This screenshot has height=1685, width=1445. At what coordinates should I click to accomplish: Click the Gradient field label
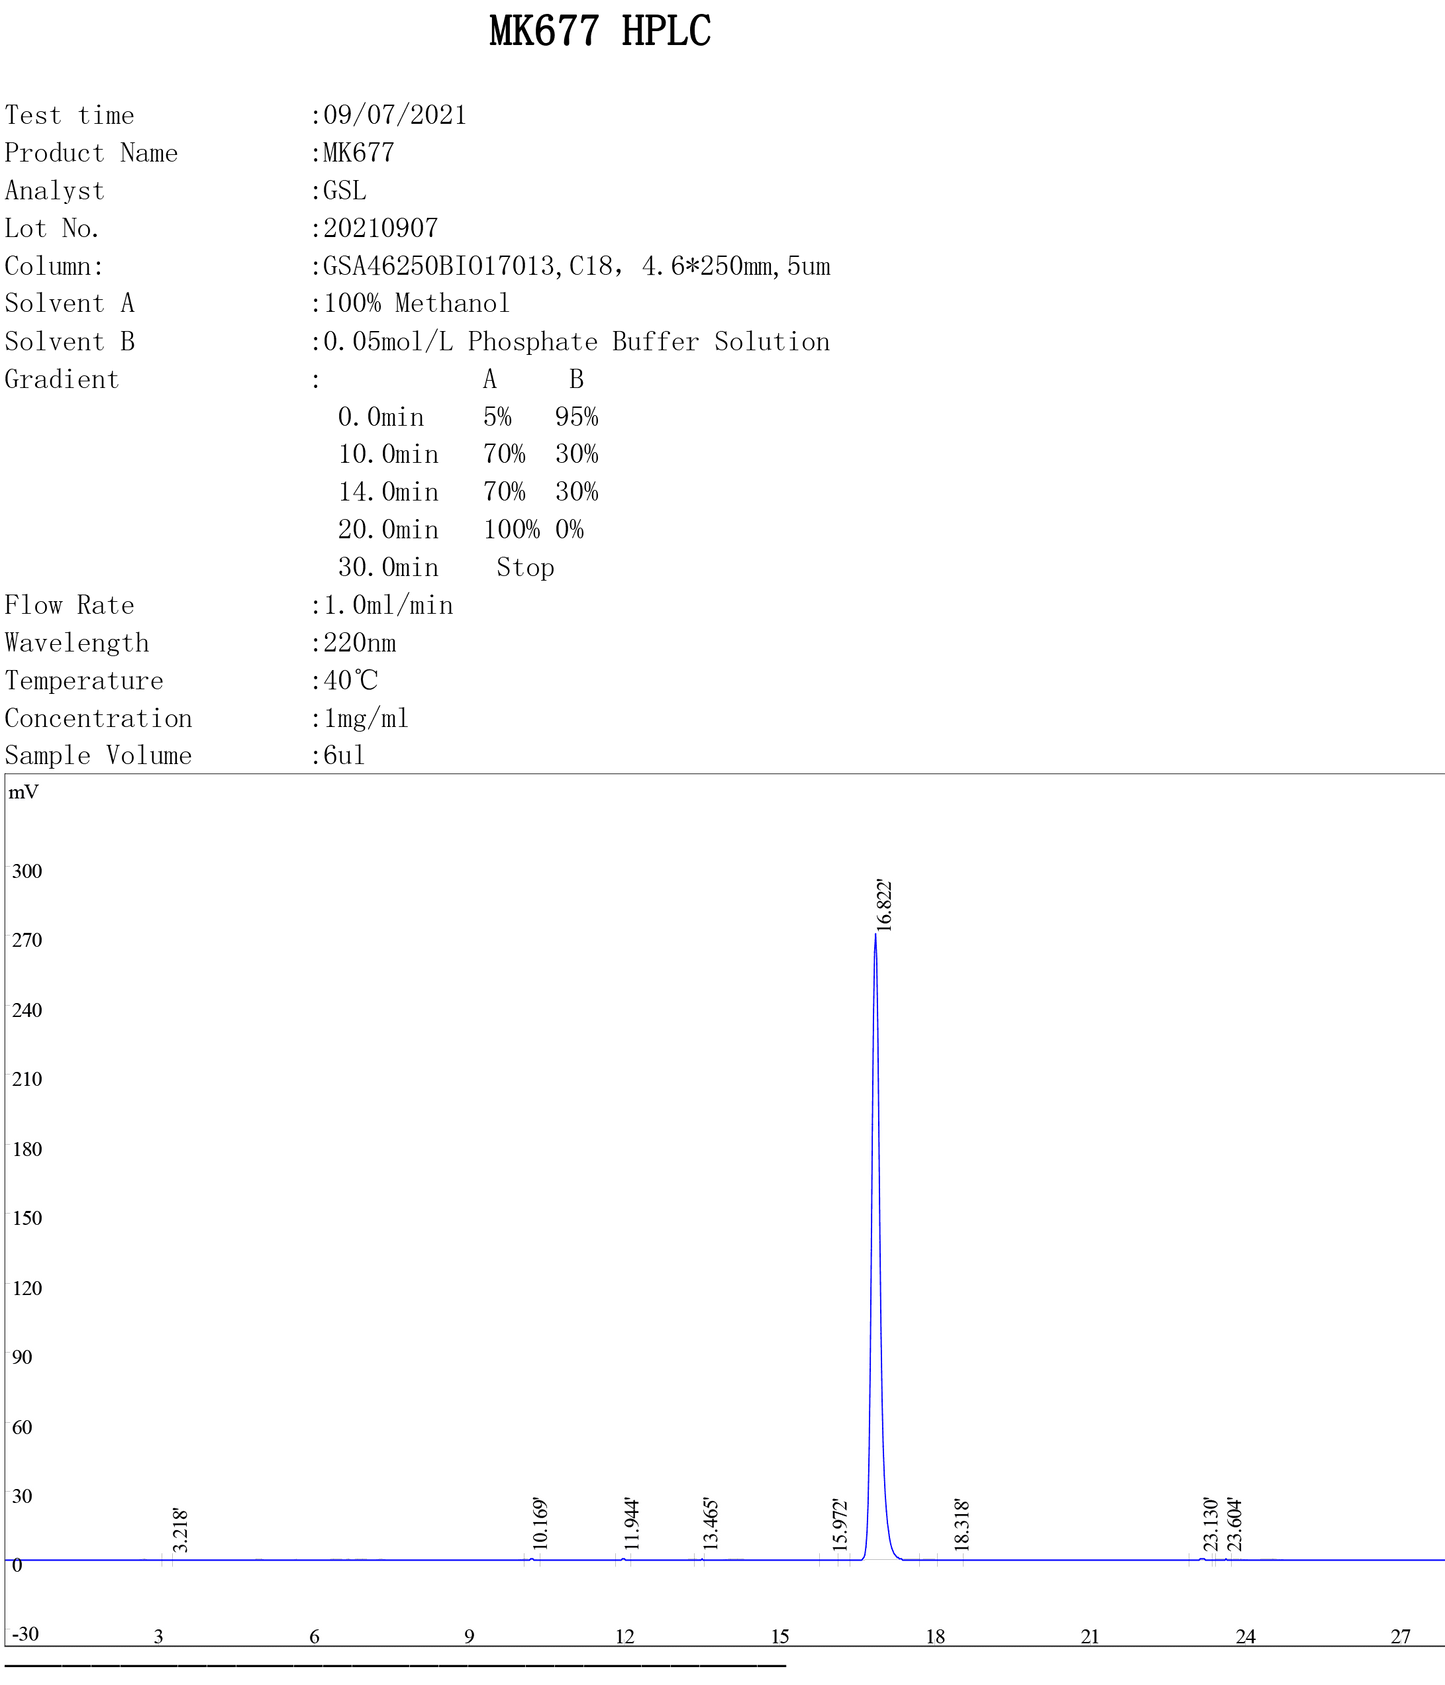click(x=62, y=380)
